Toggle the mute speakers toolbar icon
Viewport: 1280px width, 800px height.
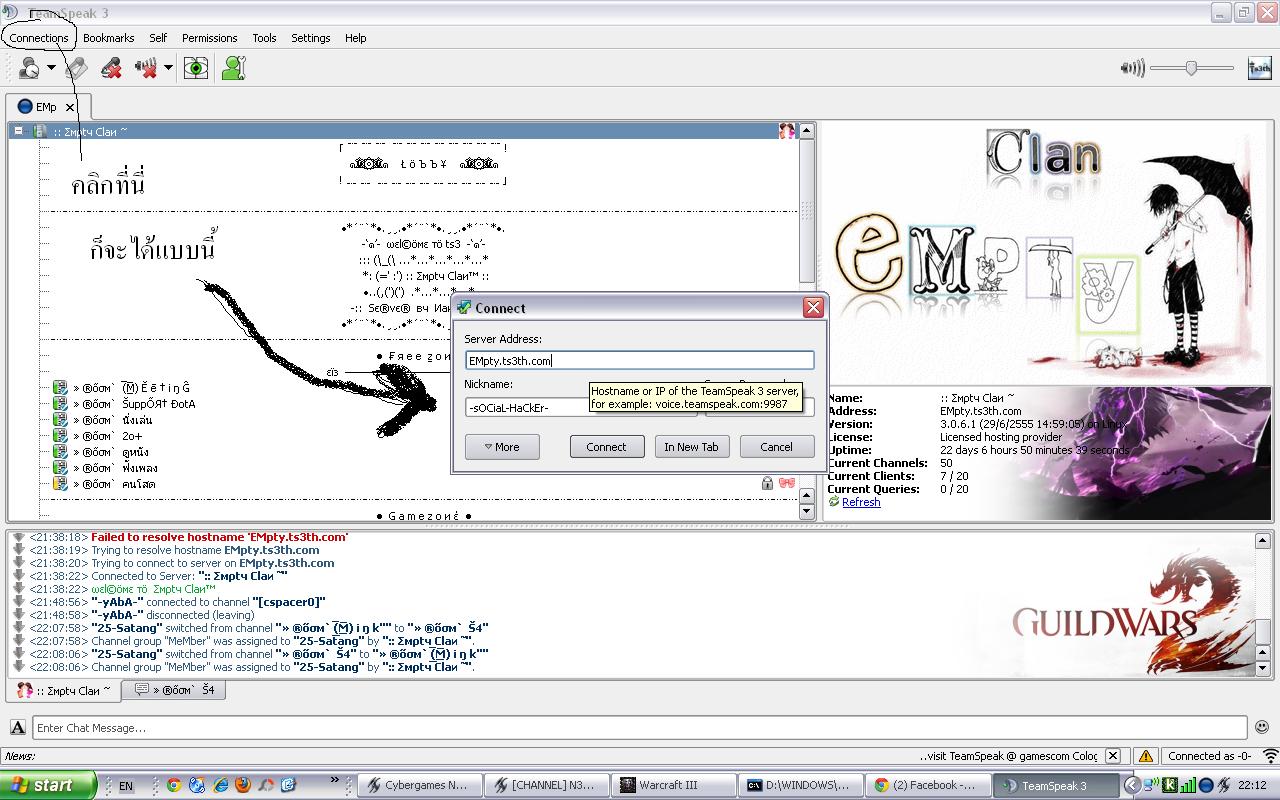146,68
